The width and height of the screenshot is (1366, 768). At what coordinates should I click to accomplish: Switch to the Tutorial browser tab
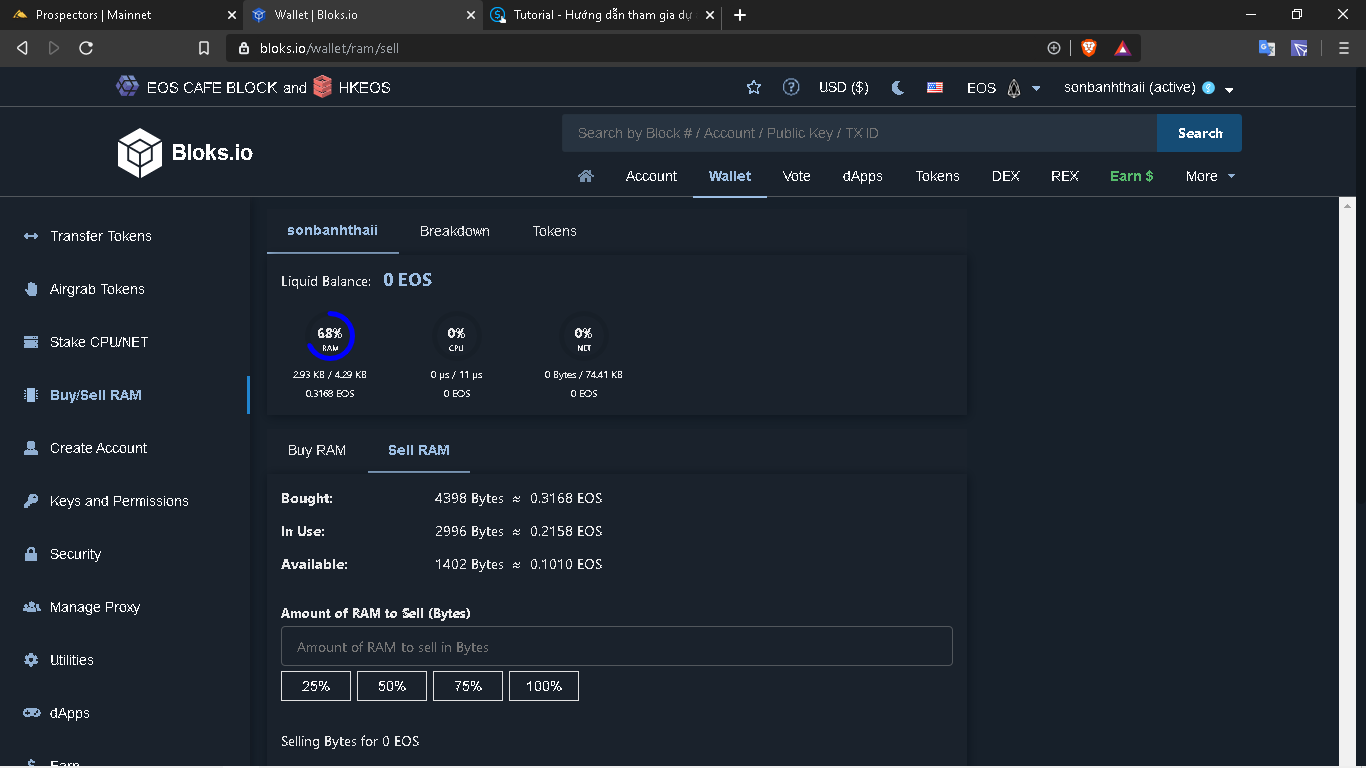pyautogui.click(x=603, y=15)
